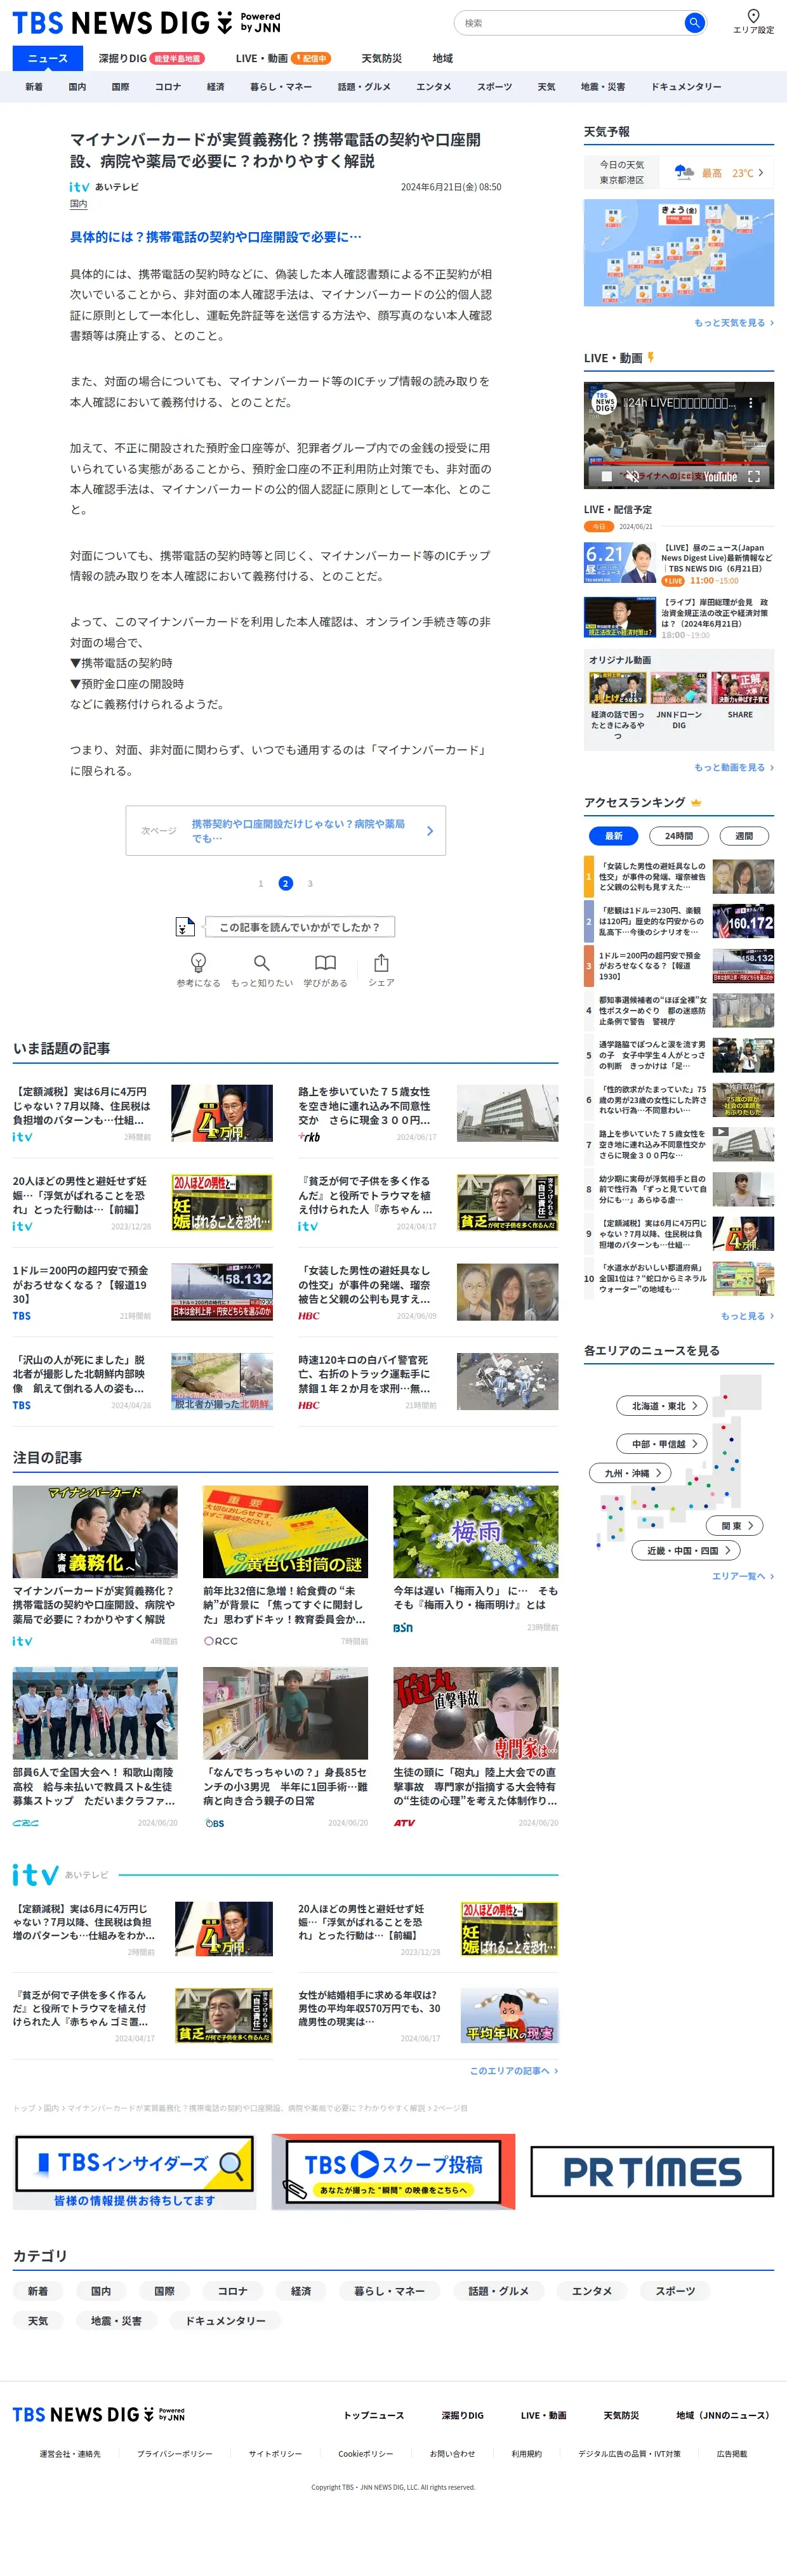Click the survey clipboard icon beside この記事を読んで

click(185, 926)
